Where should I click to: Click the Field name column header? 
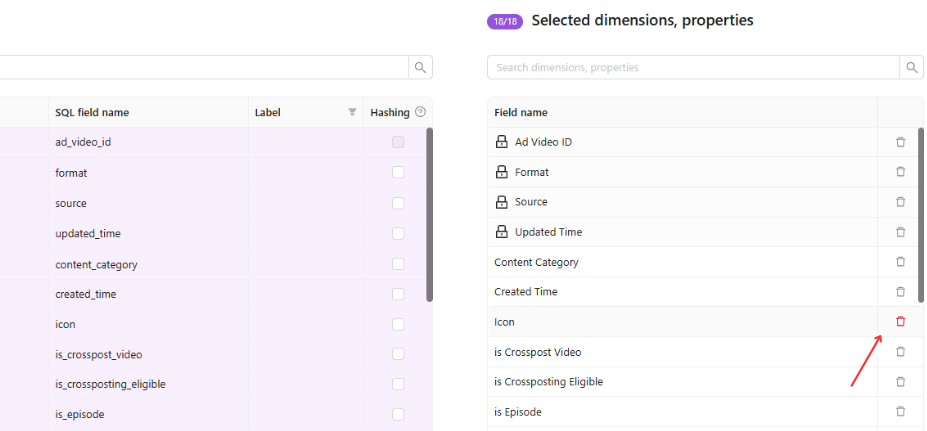pyautogui.click(x=521, y=112)
